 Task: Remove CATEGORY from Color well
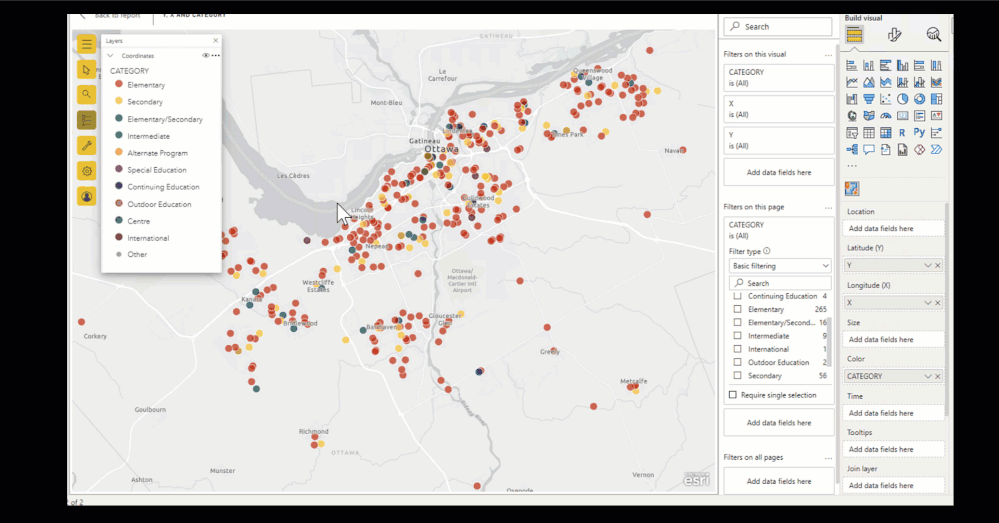(x=938, y=376)
